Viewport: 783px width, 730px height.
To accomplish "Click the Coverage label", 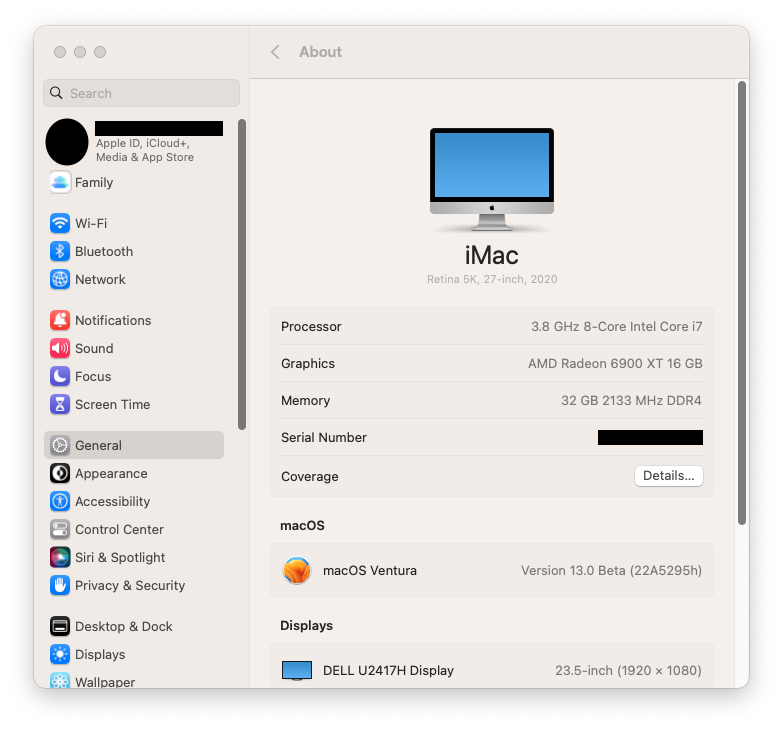I will click(310, 476).
